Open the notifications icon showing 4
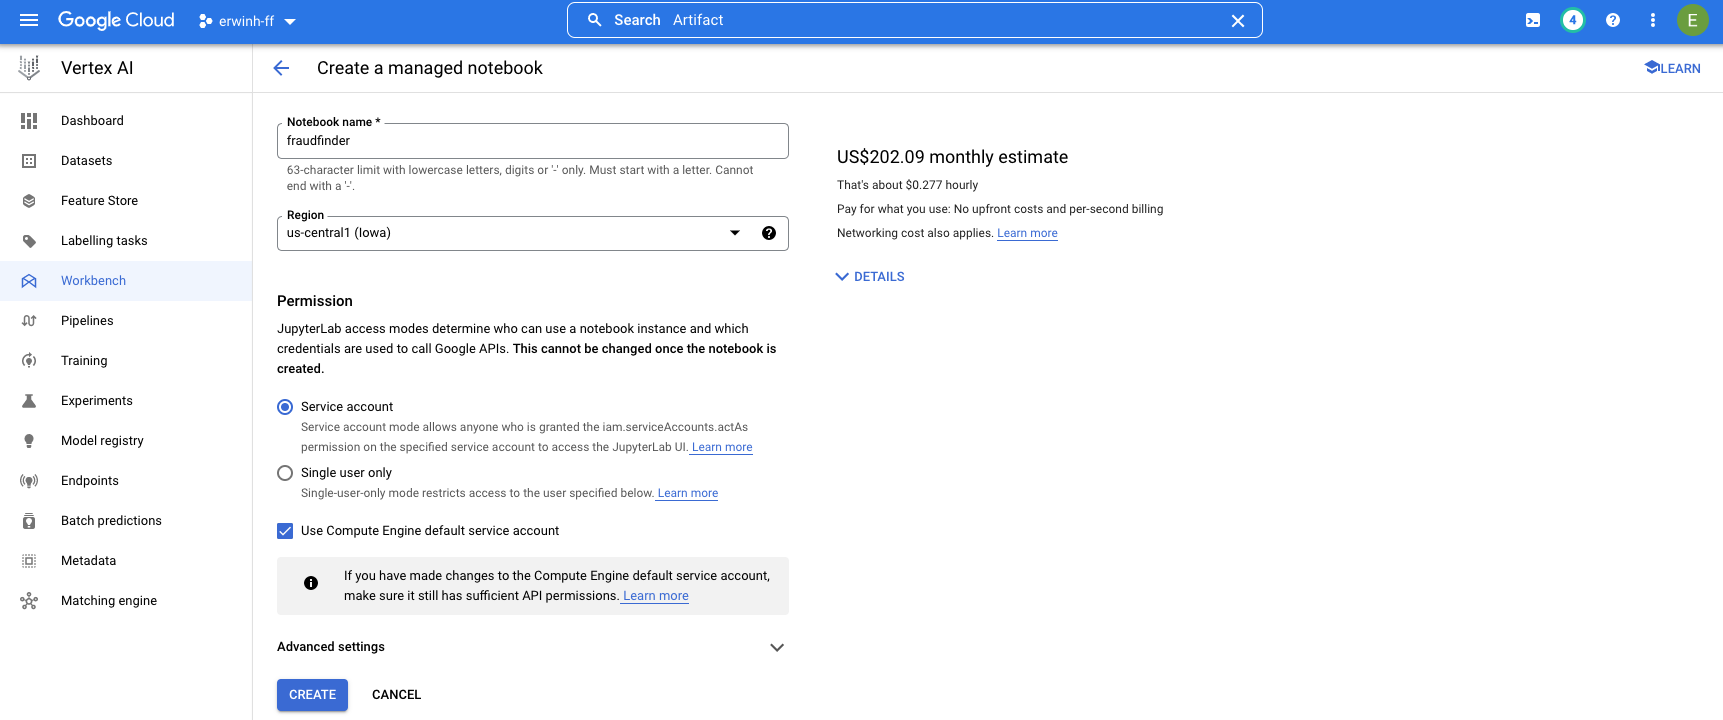The image size is (1723, 720). tap(1572, 20)
